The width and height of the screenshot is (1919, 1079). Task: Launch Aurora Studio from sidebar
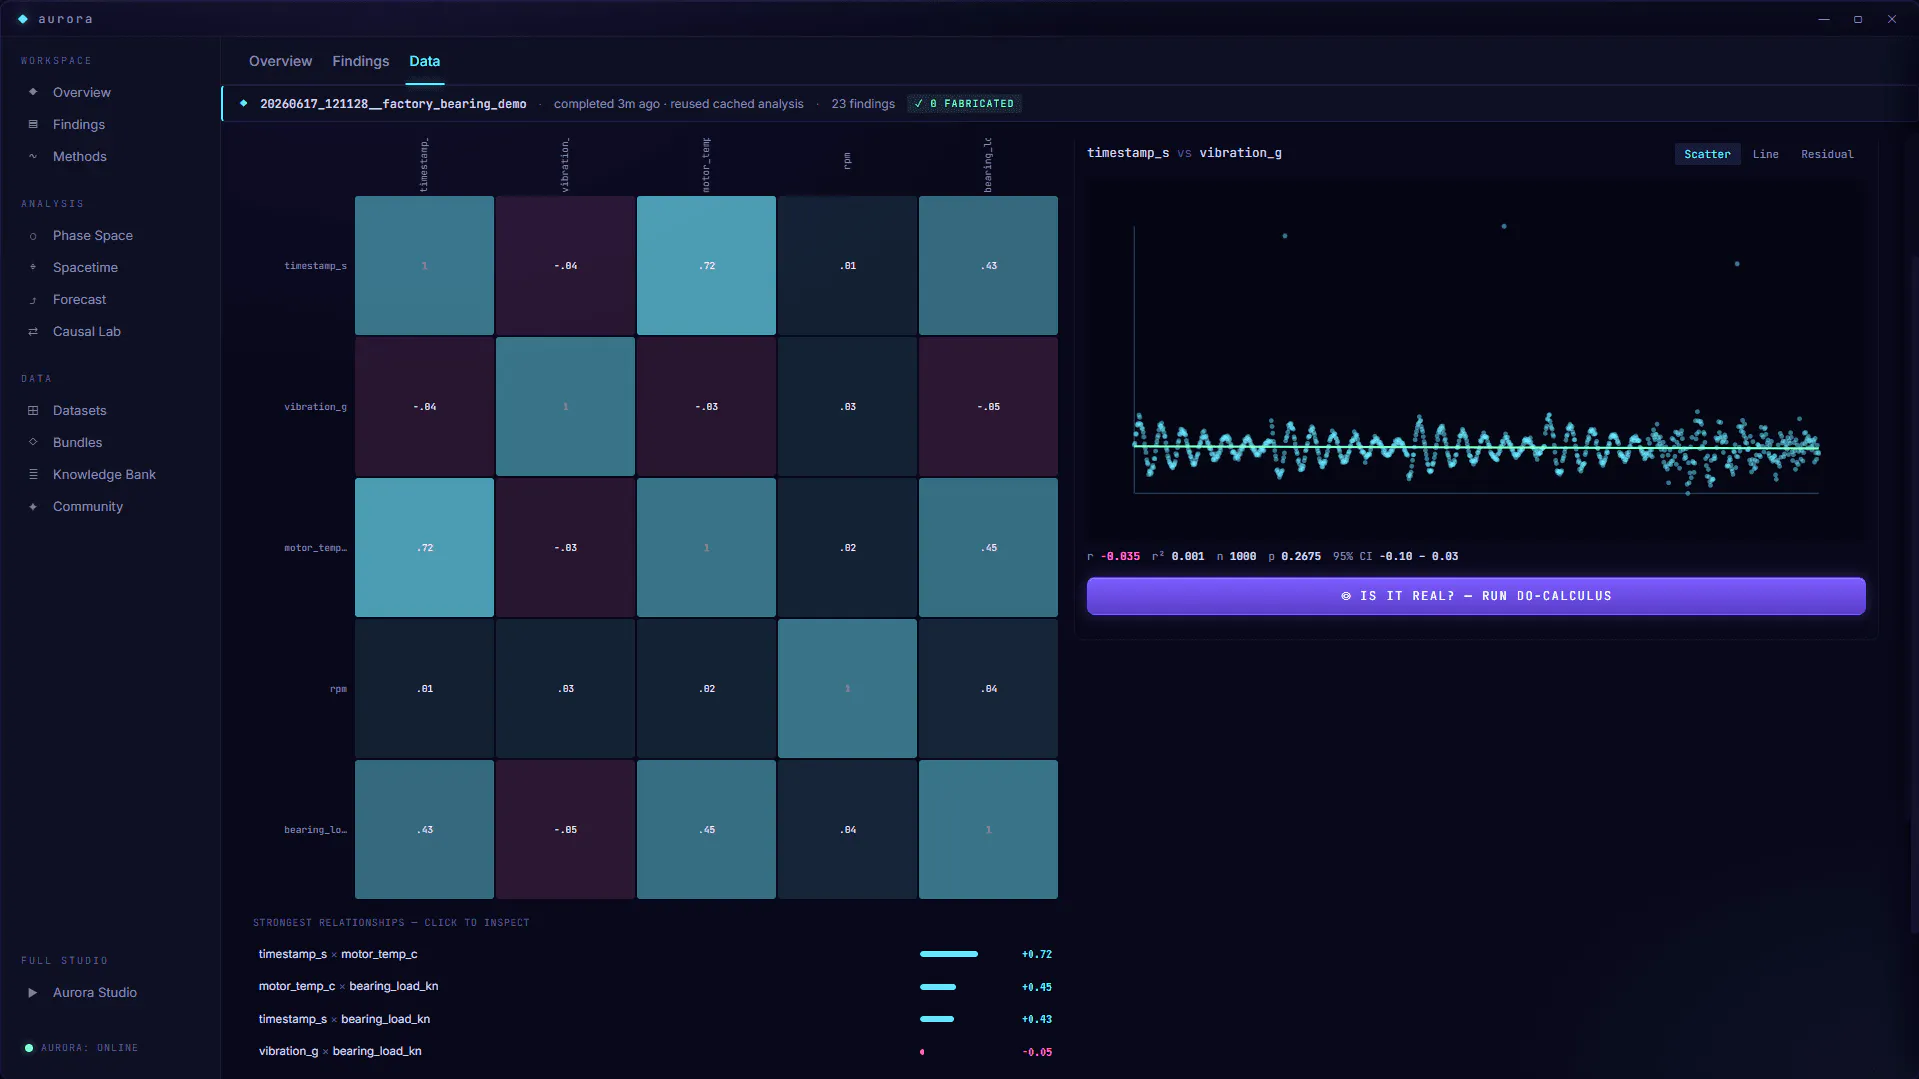coord(95,993)
